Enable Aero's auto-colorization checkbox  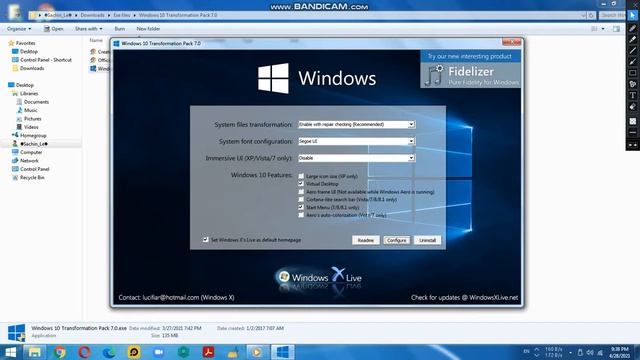pos(301,215)
